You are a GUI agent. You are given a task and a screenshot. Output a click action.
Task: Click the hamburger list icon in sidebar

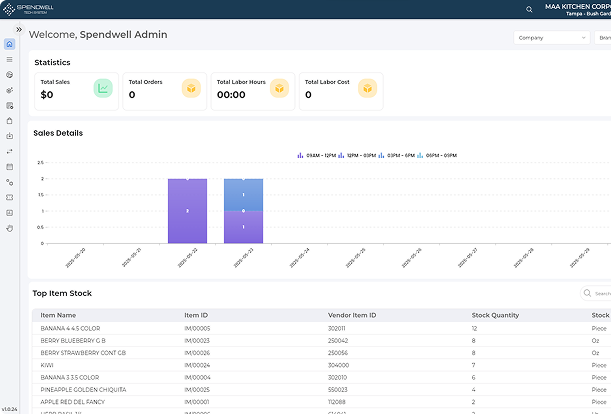[x=10, y=59]
